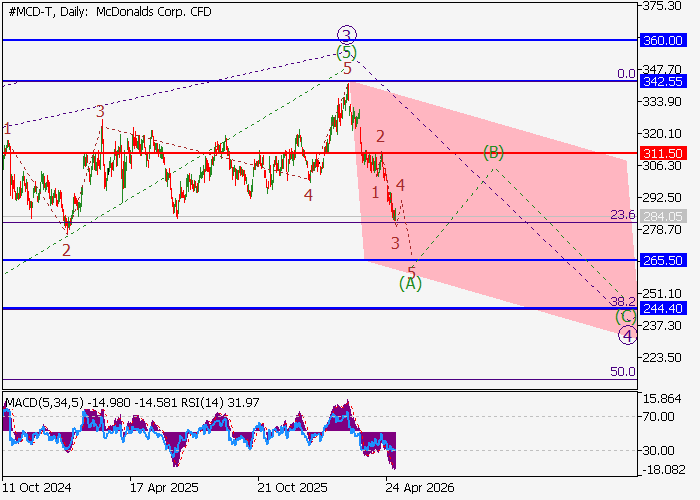Click the 237.30 price axis value
Image resolution: width=700 pixels, height=500 pixels.
point(662,326)
